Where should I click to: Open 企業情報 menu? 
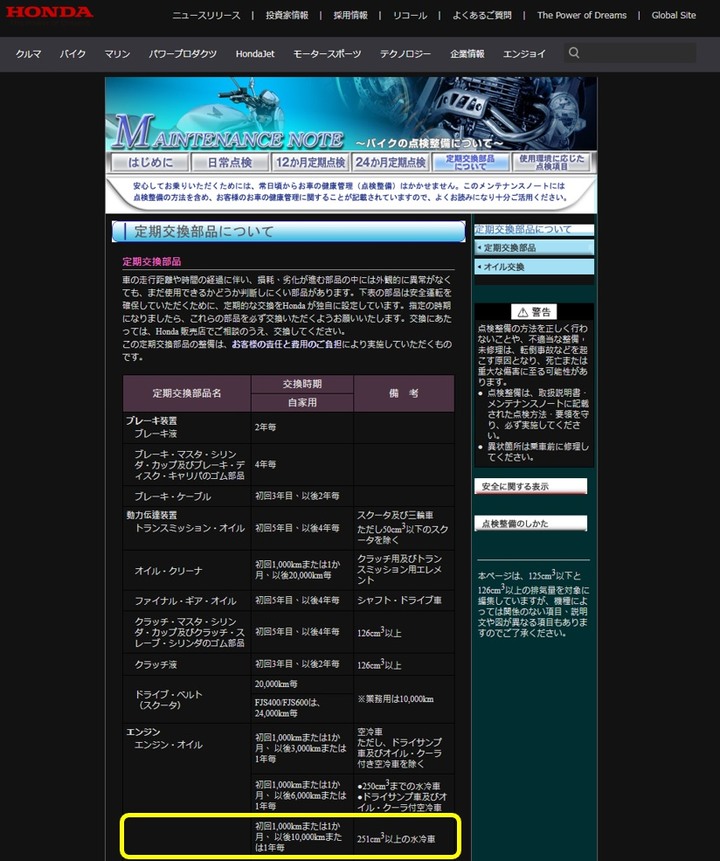(x=467, y=54)
